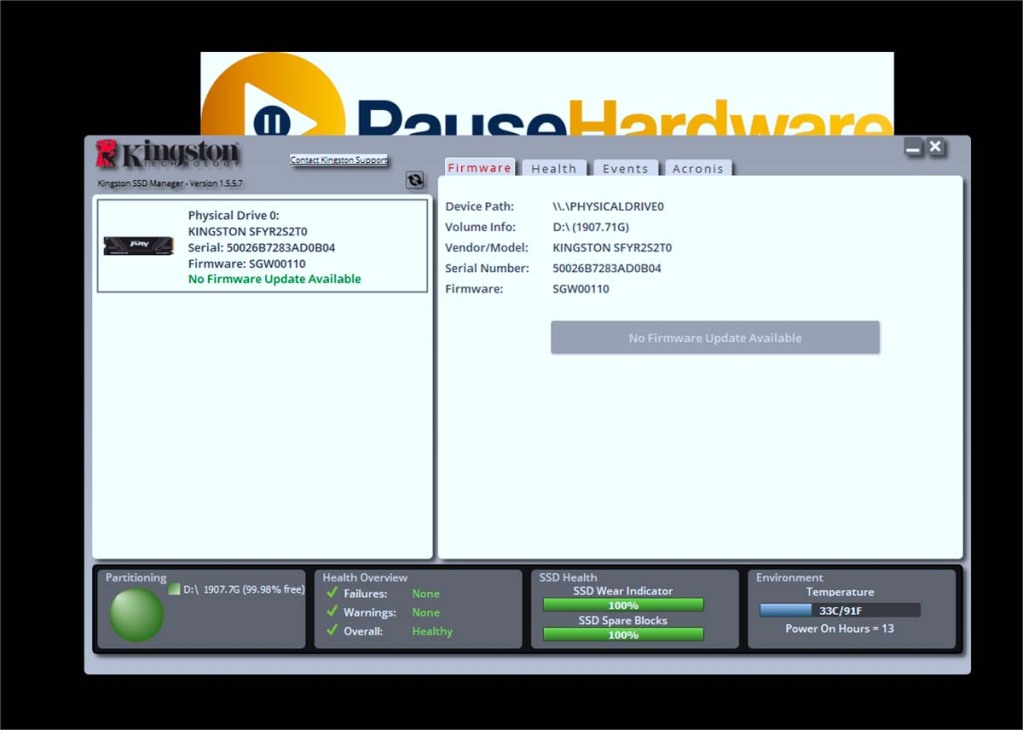1023x730 pixels.
Task: Click Serial Number value 50026B7283AD0B04
Action: (x=607, y=268)
